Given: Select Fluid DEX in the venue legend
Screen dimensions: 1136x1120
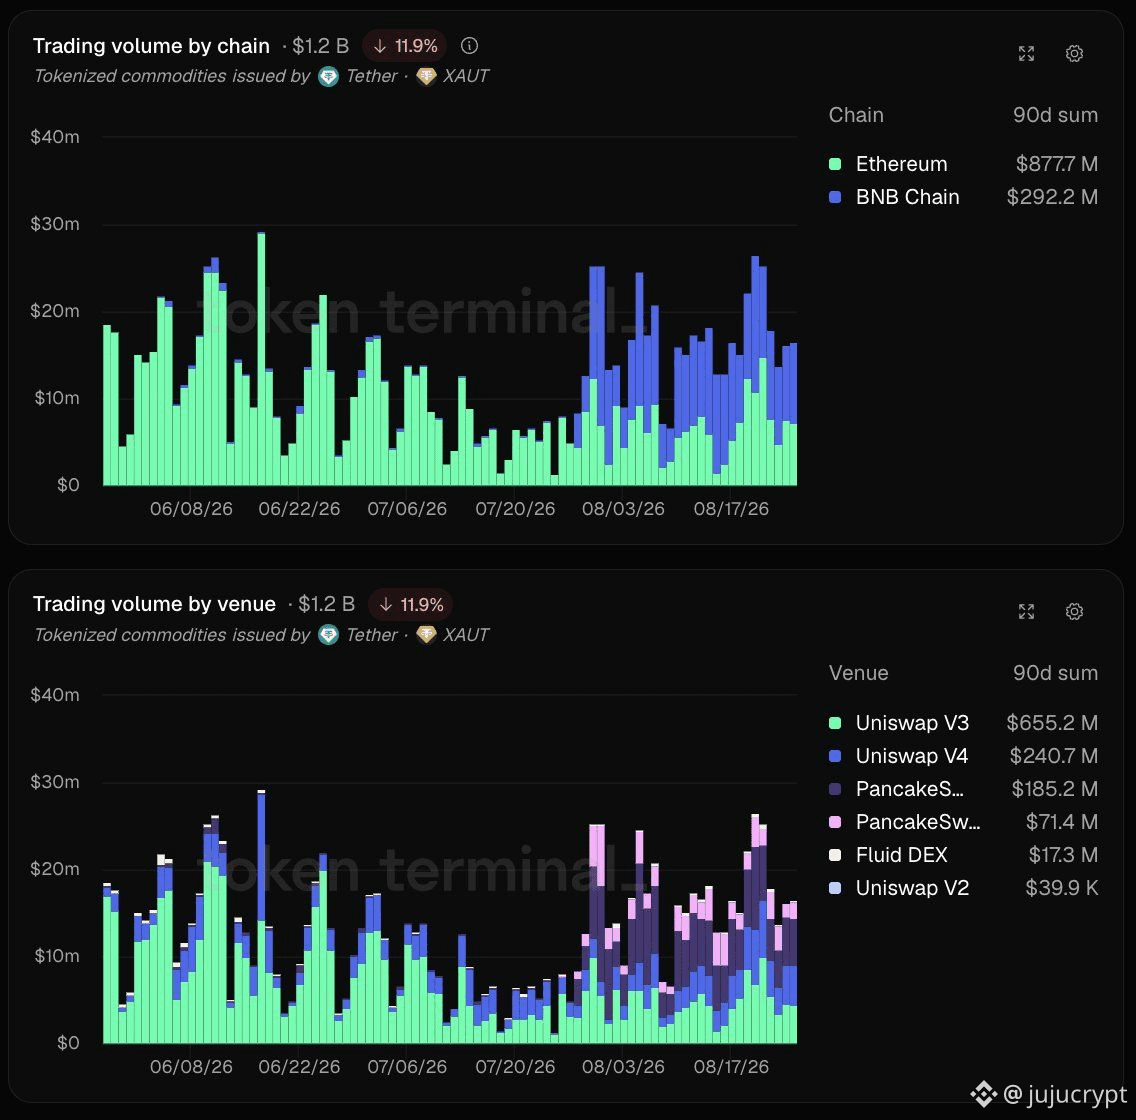Looking at the screenshot, I should [x=901, y=855].
